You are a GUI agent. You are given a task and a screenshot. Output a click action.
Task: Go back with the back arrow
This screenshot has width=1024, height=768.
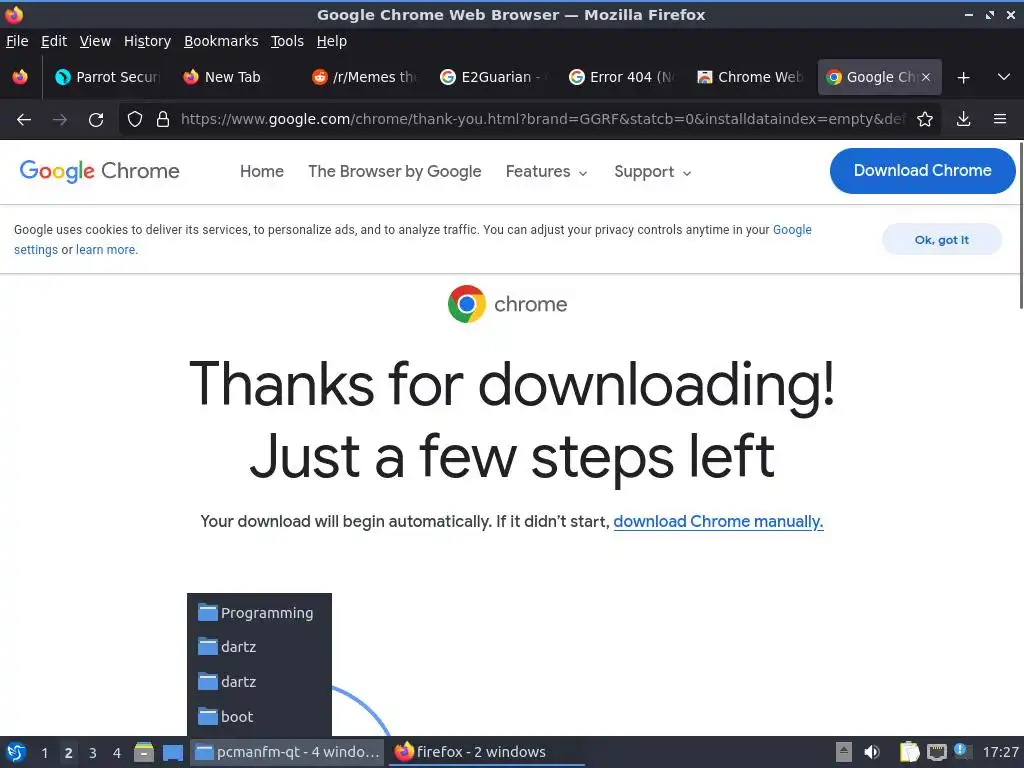[x=24, y=120]
